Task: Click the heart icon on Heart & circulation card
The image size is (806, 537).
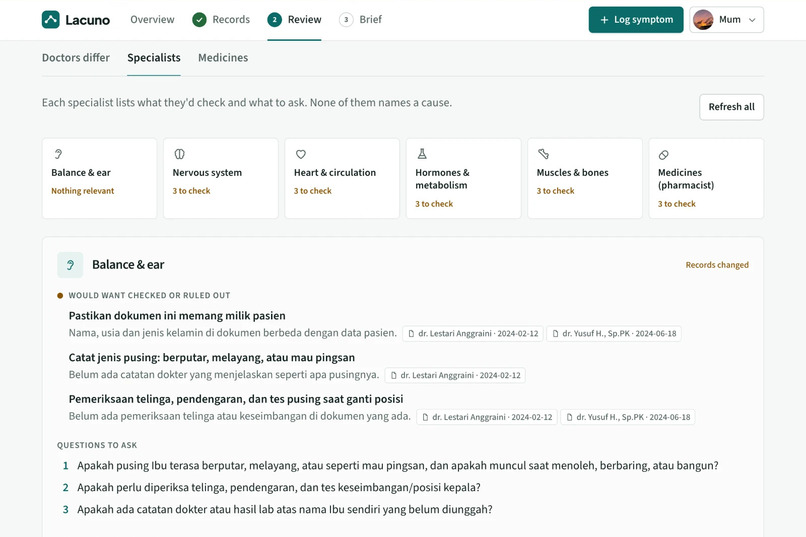Action: tap(301, 154)
